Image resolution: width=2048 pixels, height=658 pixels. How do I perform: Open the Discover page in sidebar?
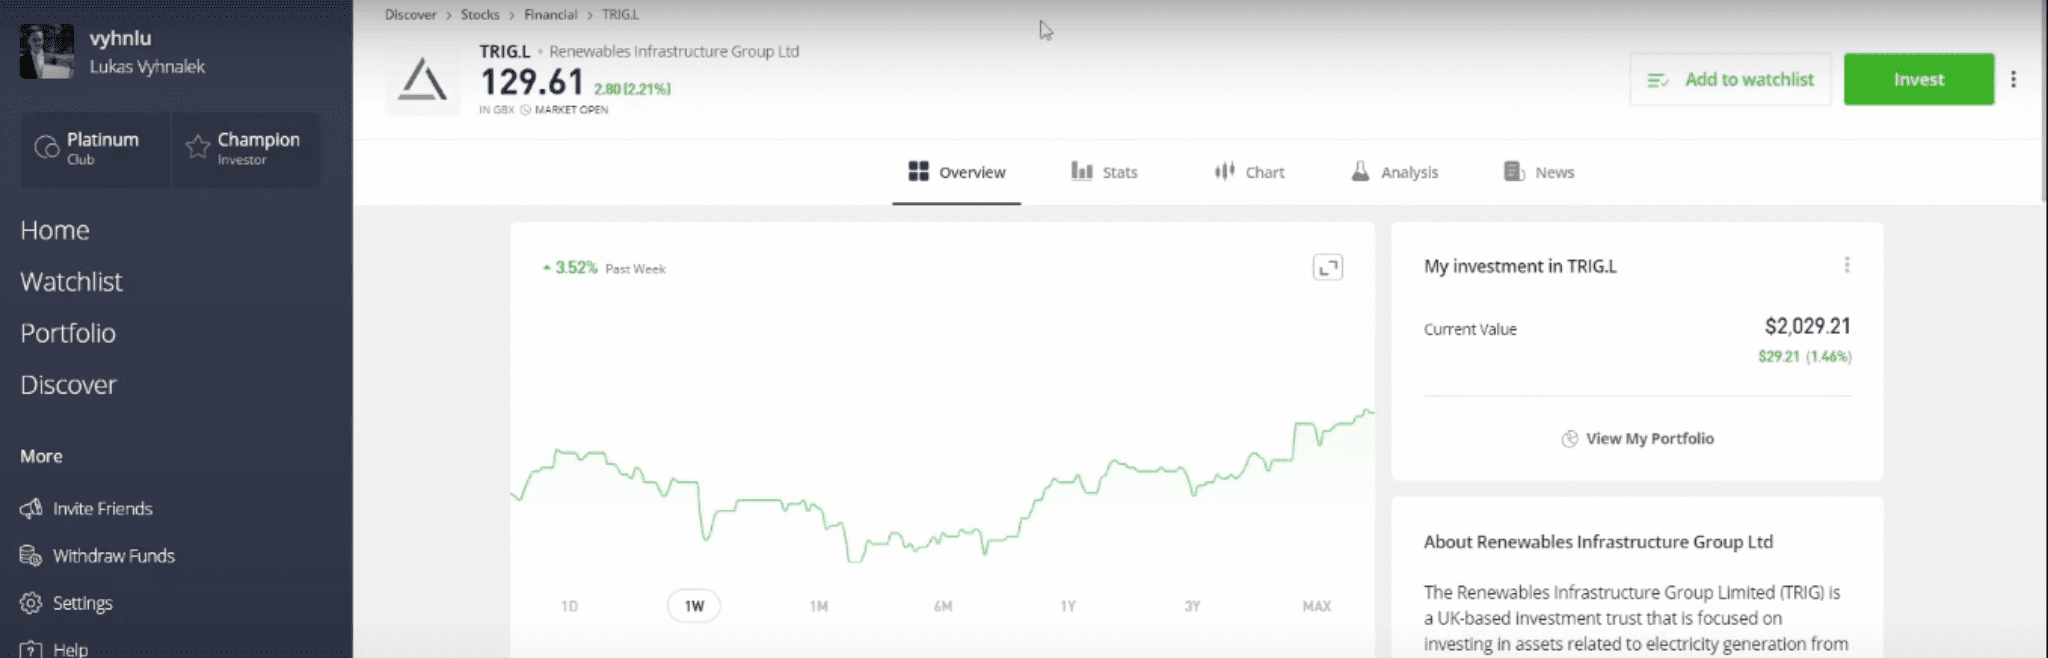68,385
